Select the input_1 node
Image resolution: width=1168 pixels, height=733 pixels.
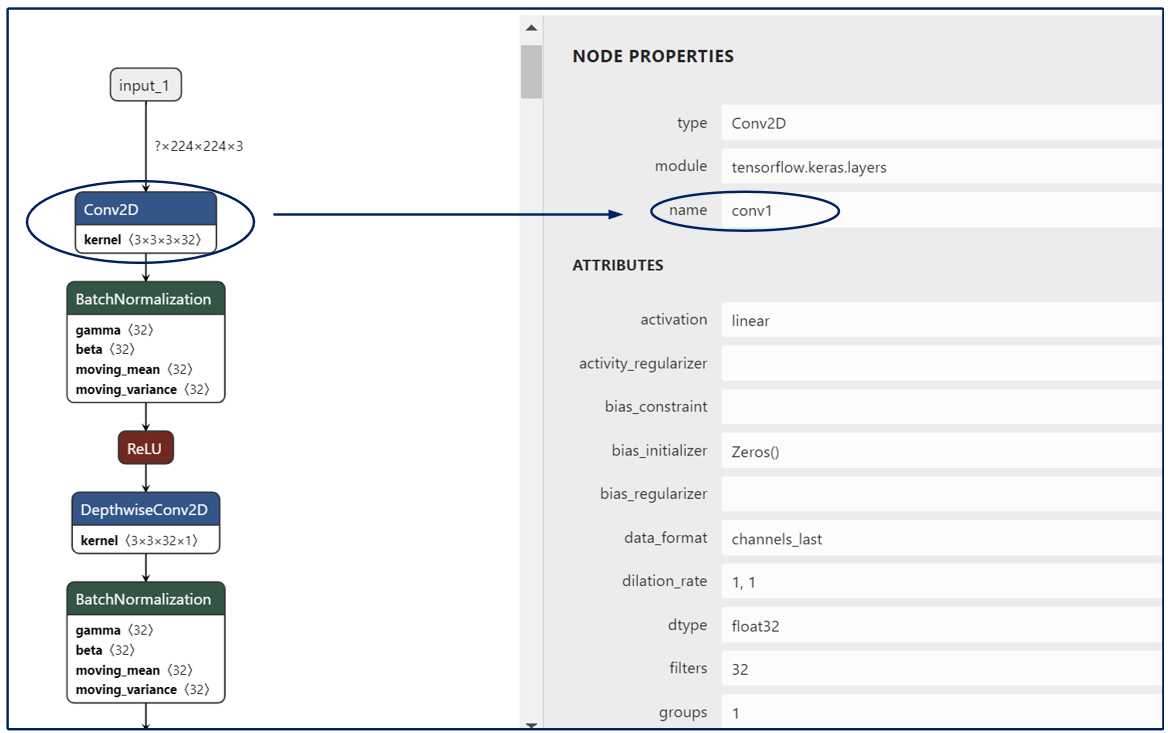[x=145, y=86]
